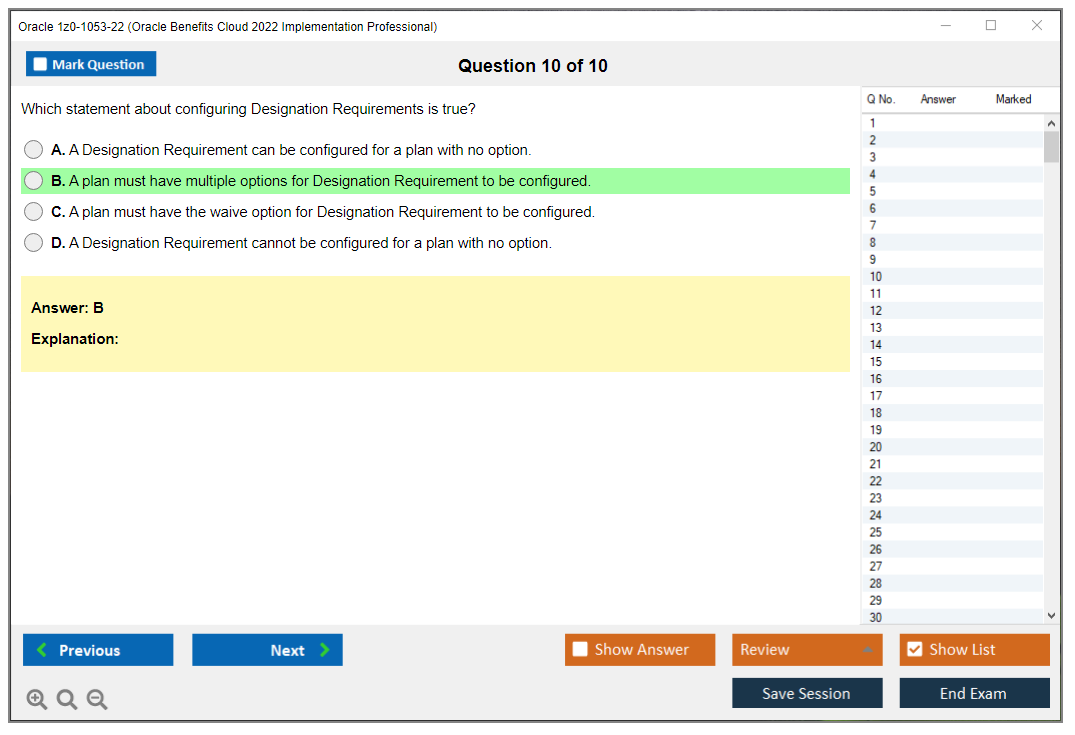End the exam

click(x=974, y=693)
